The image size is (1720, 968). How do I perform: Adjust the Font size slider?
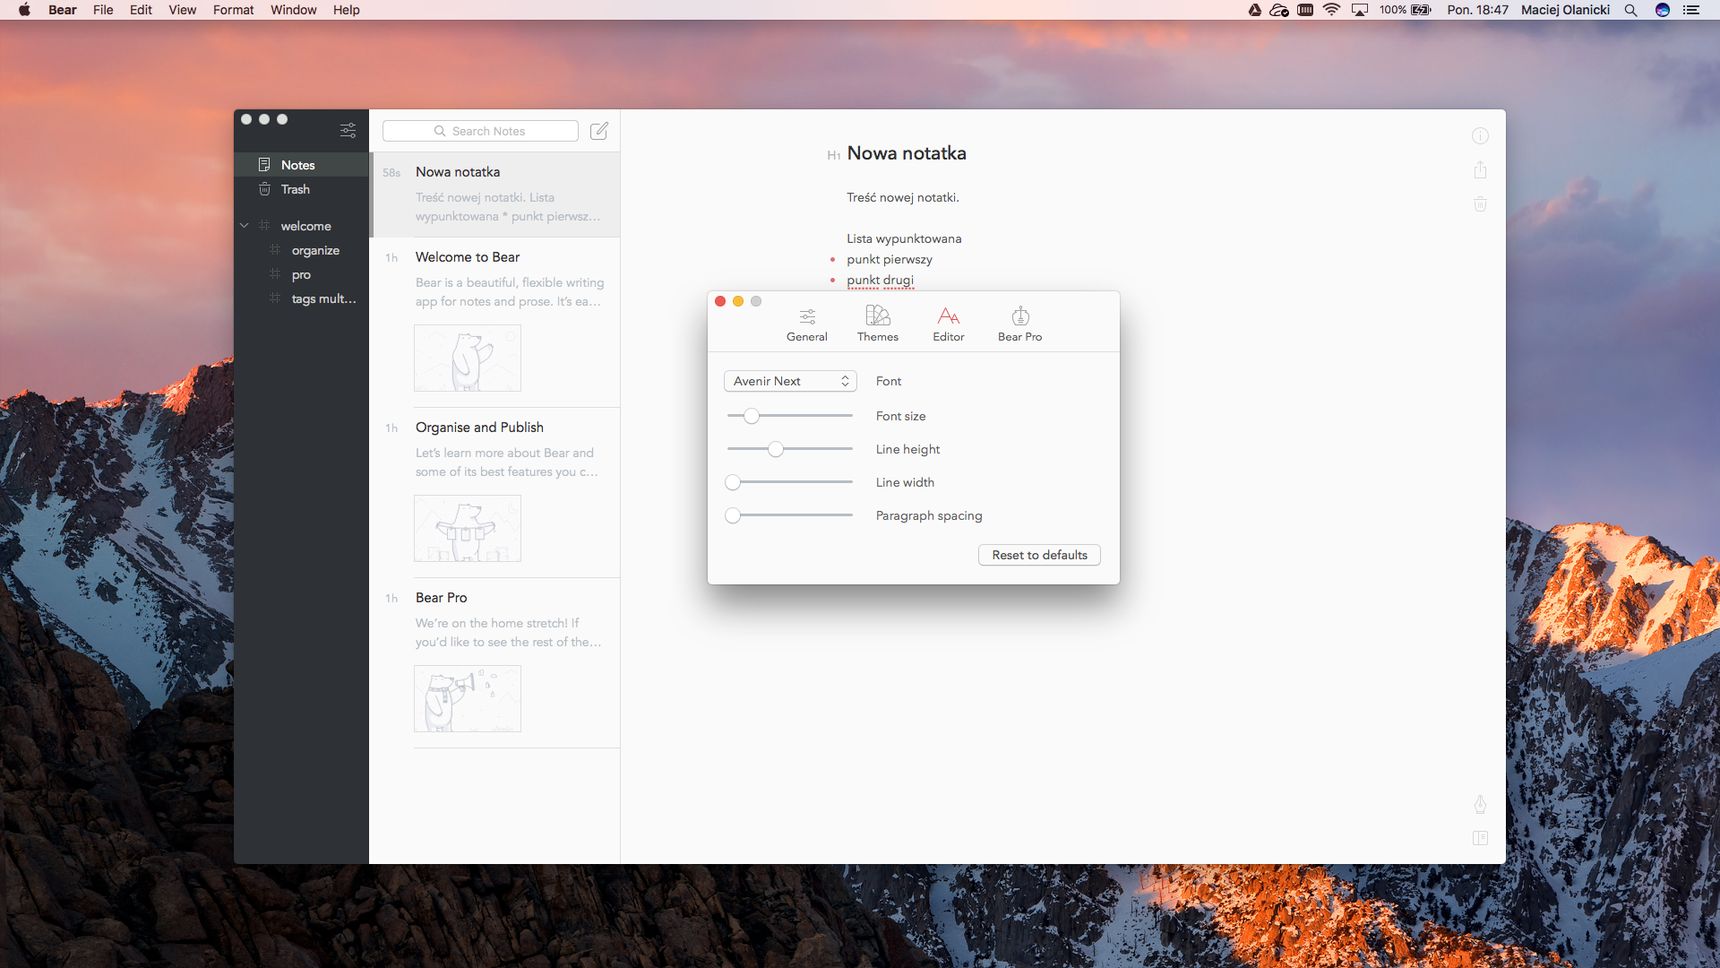[x=790, y=416]
